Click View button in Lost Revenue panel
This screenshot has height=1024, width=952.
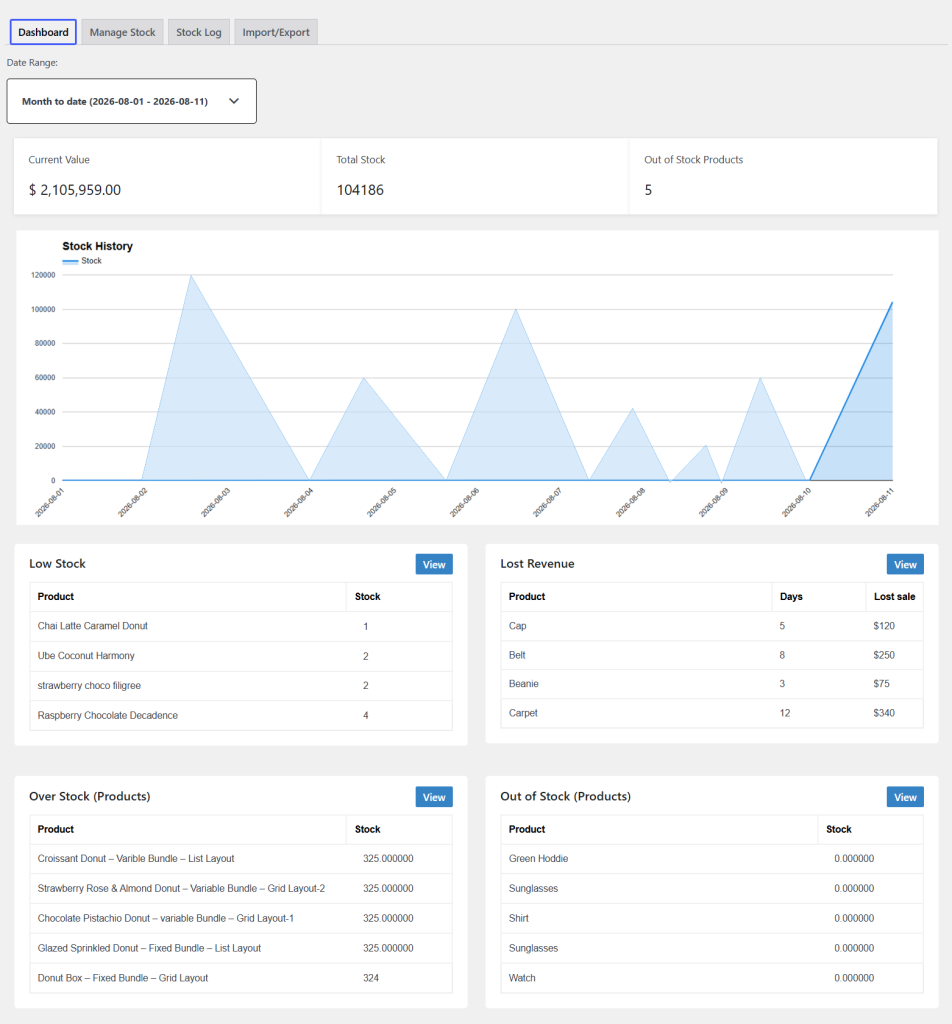[x=905, y=564]
